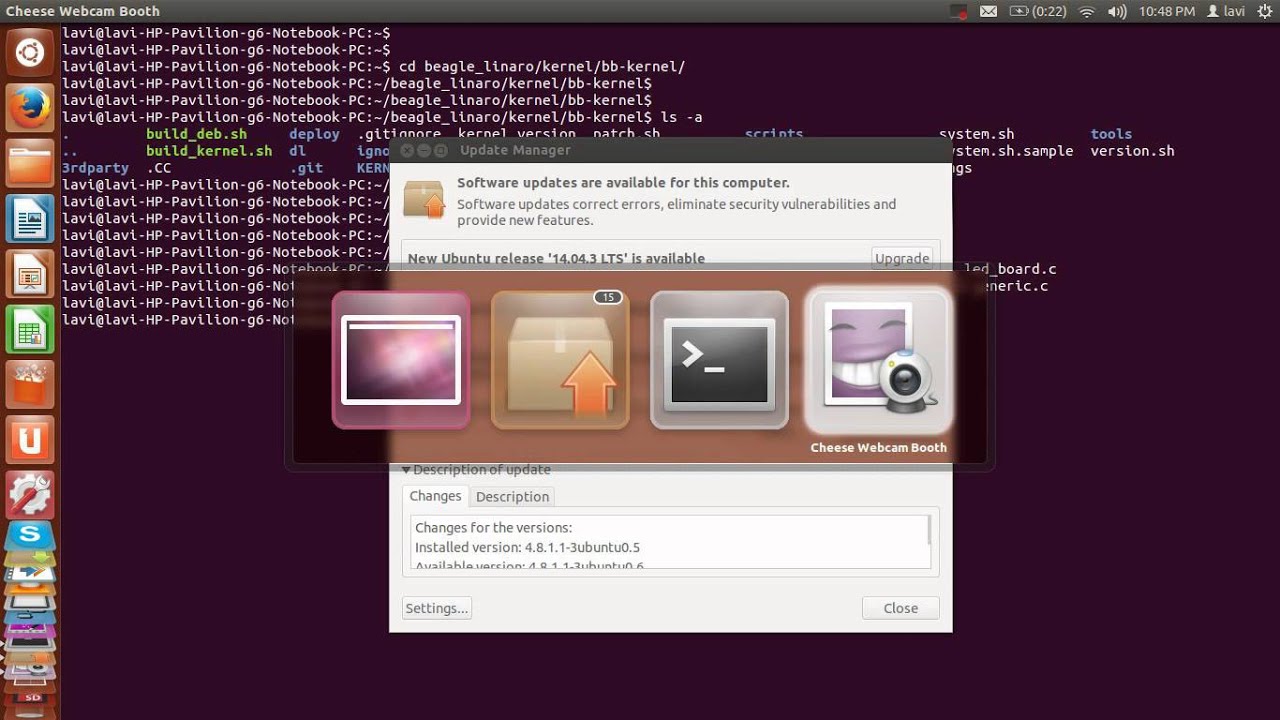
Task: Click the Update Manager package icon
Action: [424, 199]
